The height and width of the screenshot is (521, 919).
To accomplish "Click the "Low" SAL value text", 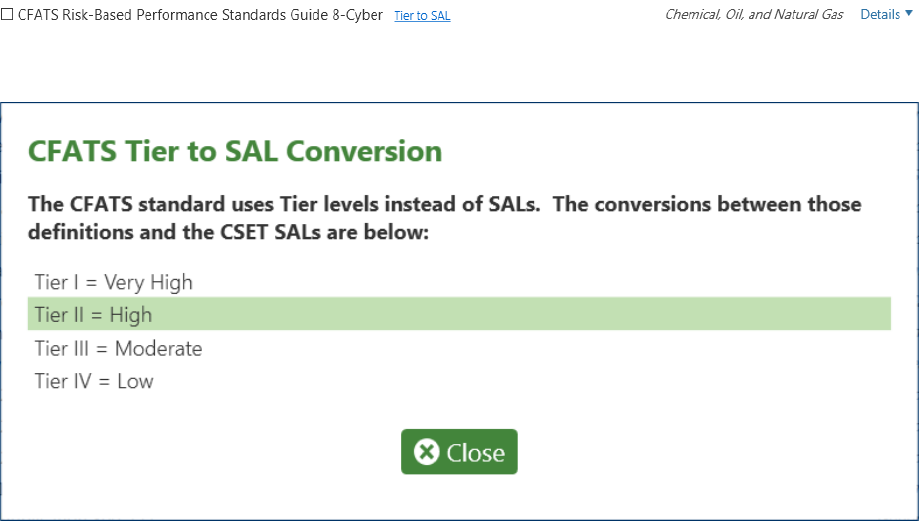I will coord(135,381).
